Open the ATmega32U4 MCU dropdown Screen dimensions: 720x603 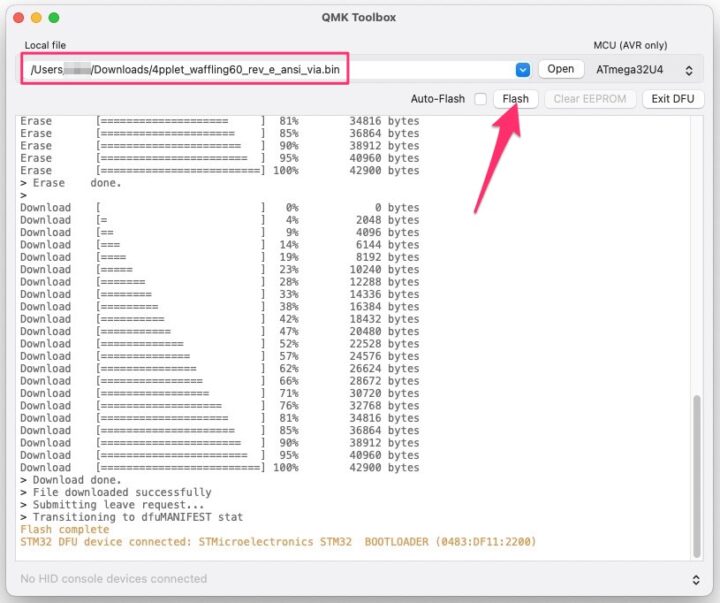tap(644, 70)
